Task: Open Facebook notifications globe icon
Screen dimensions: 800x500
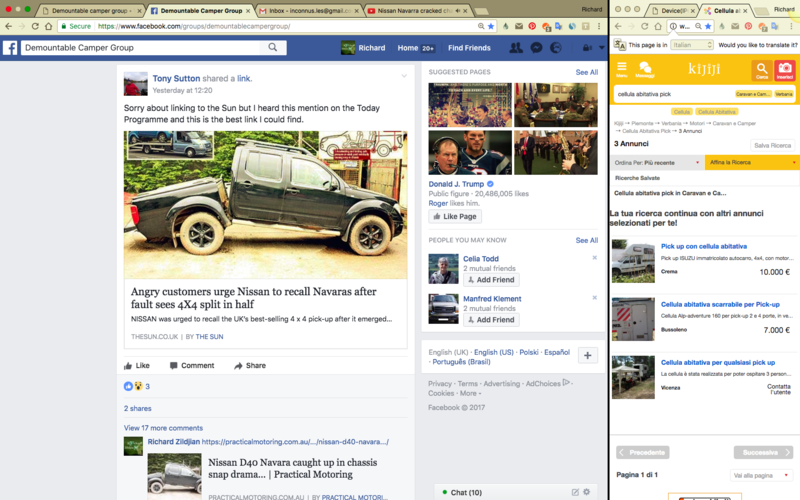Action: 556,47
